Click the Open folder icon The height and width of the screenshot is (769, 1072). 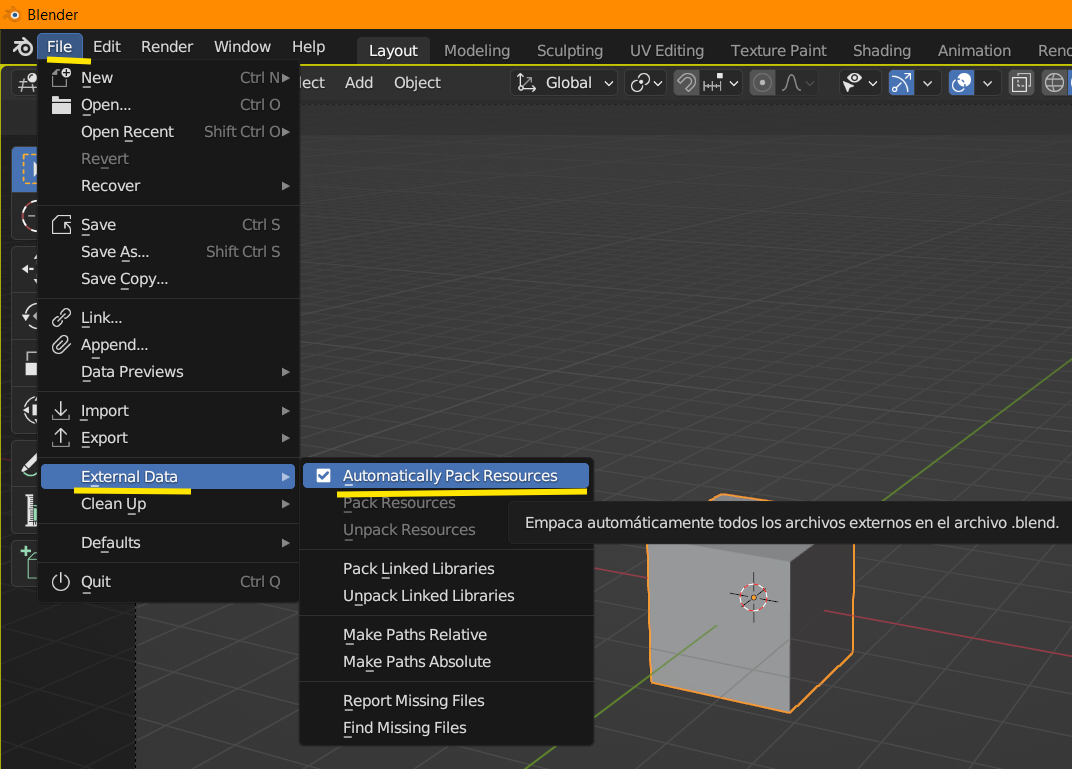coord(62,105)
